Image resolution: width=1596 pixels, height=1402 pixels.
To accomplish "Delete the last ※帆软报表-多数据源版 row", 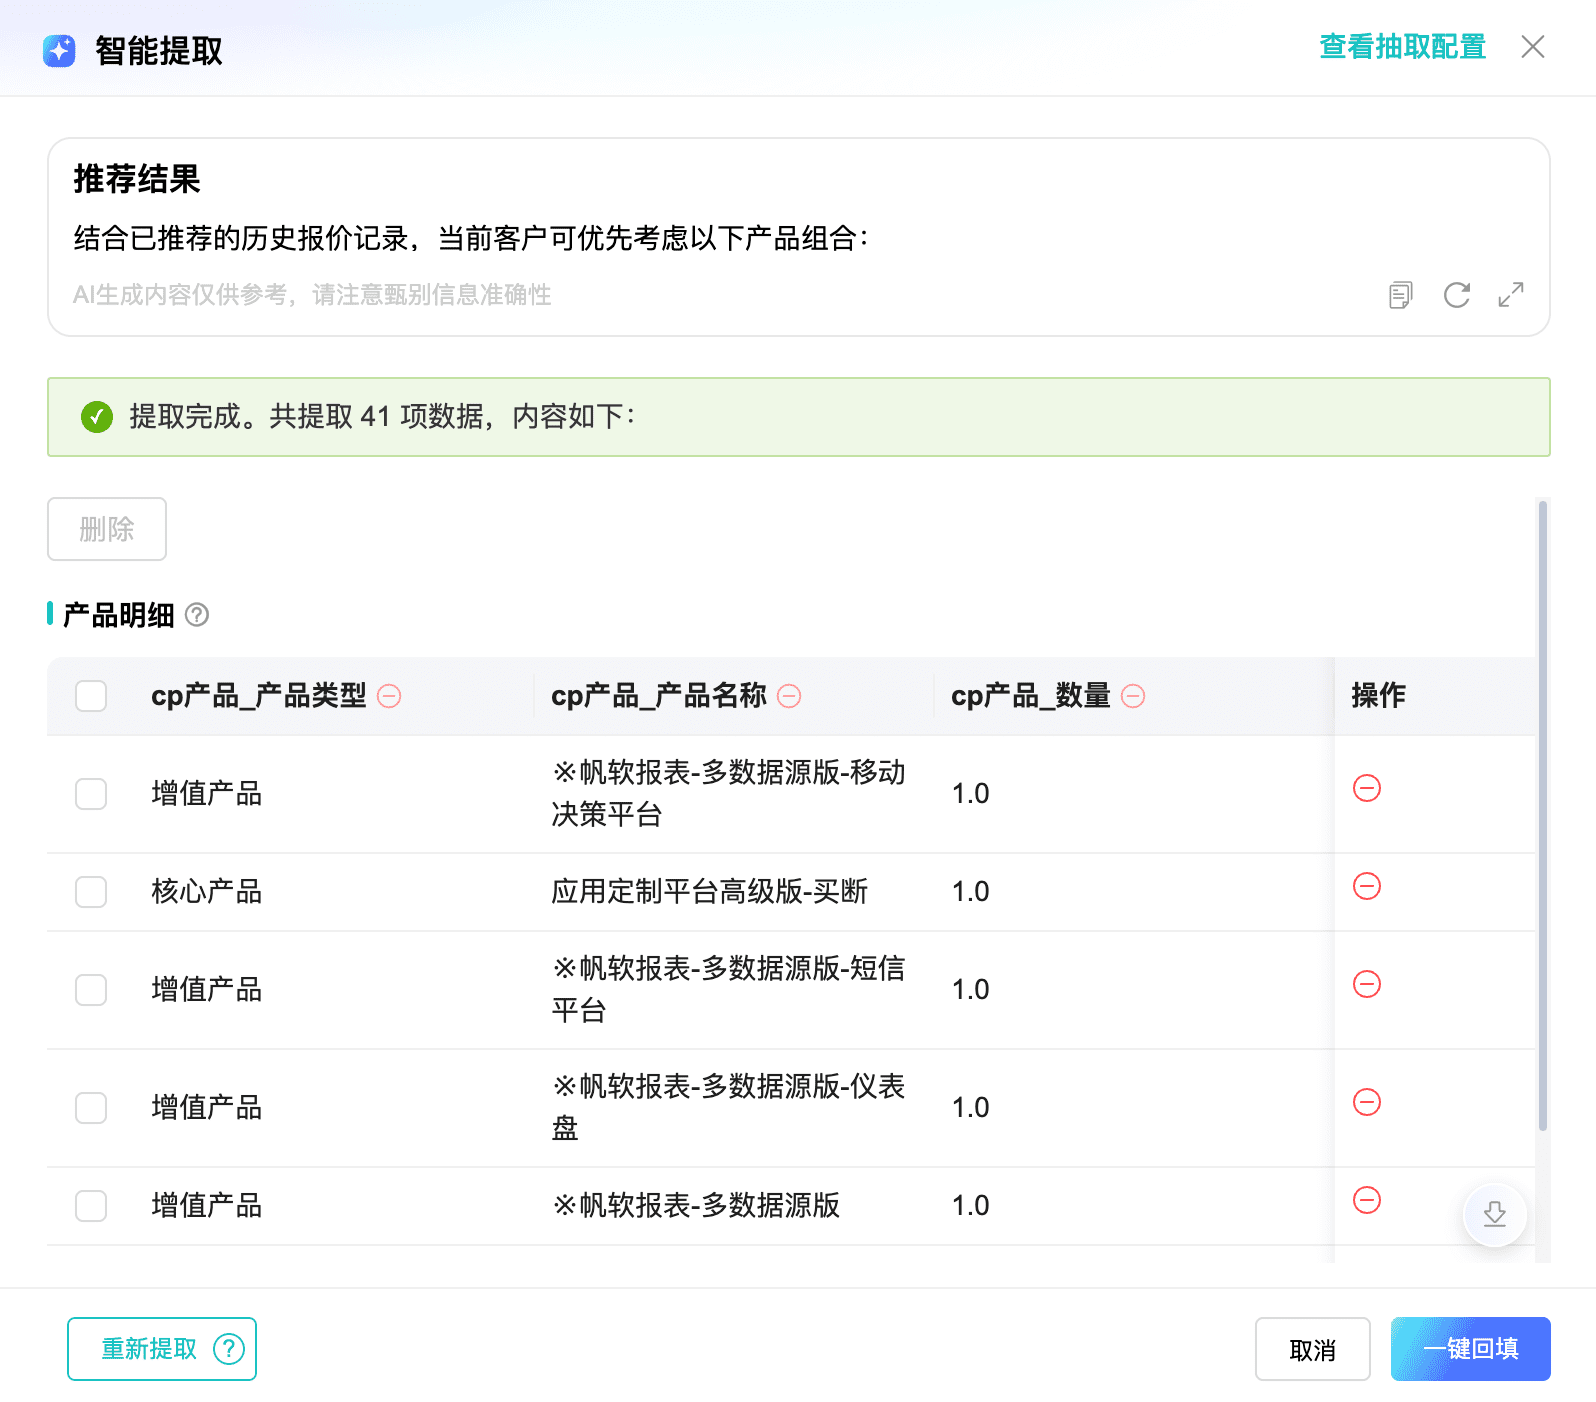I will pyautogui.click(x=1367, y=1200).
